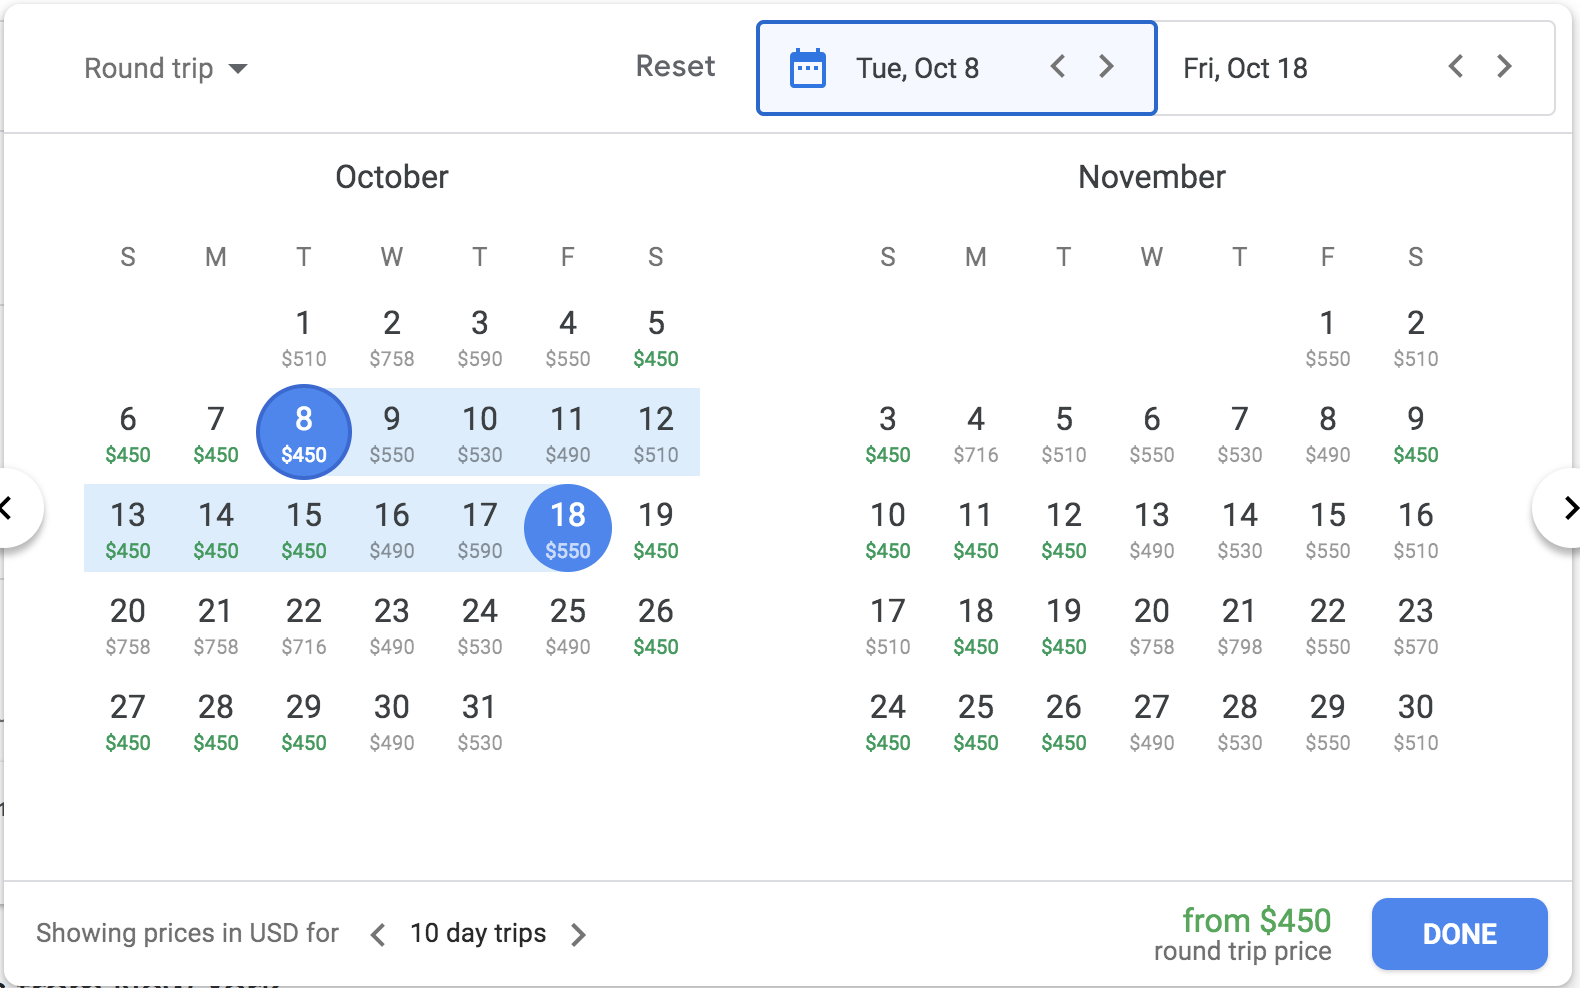
Task: Select the Tue, Oct 8 departure field
Action: (917, 68)
